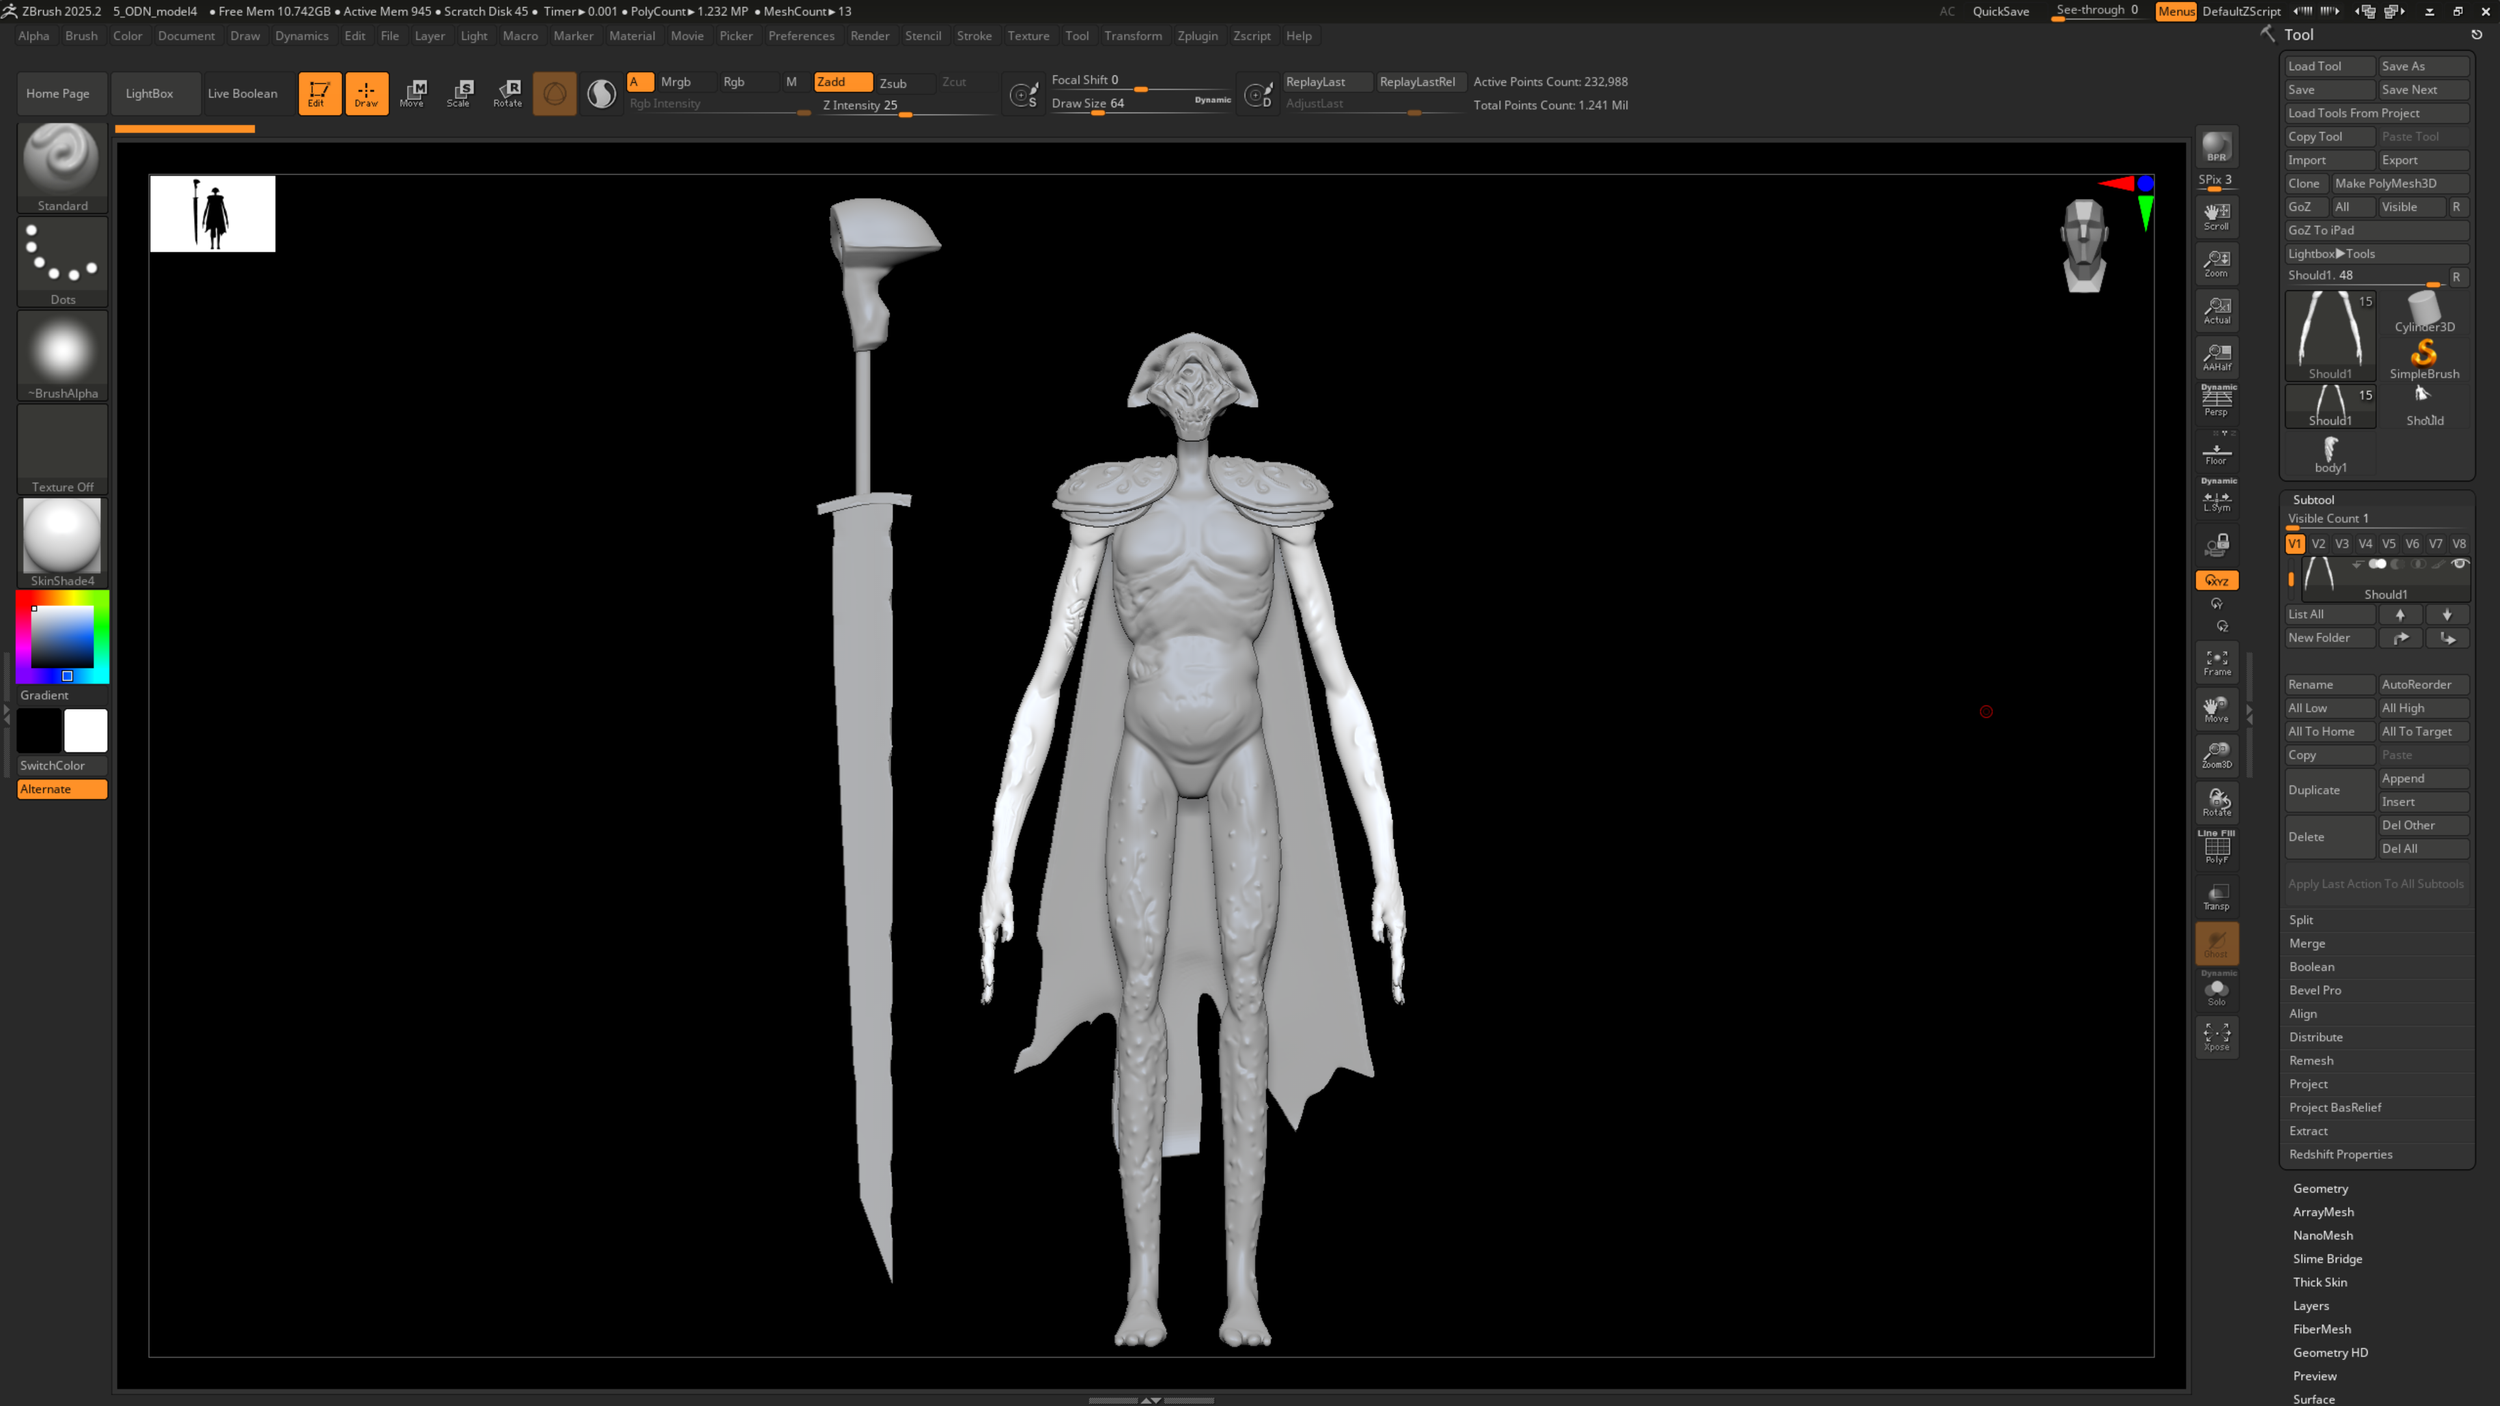Expand the FiberMesh section

(2321, 1329)
